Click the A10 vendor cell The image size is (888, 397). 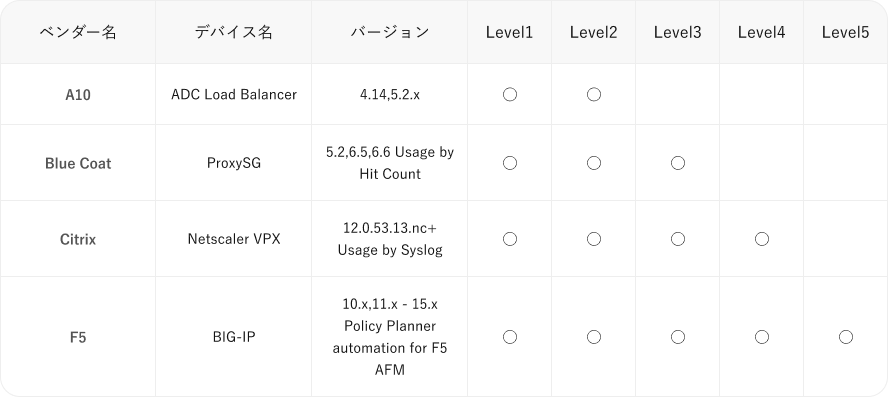point(78,95)
